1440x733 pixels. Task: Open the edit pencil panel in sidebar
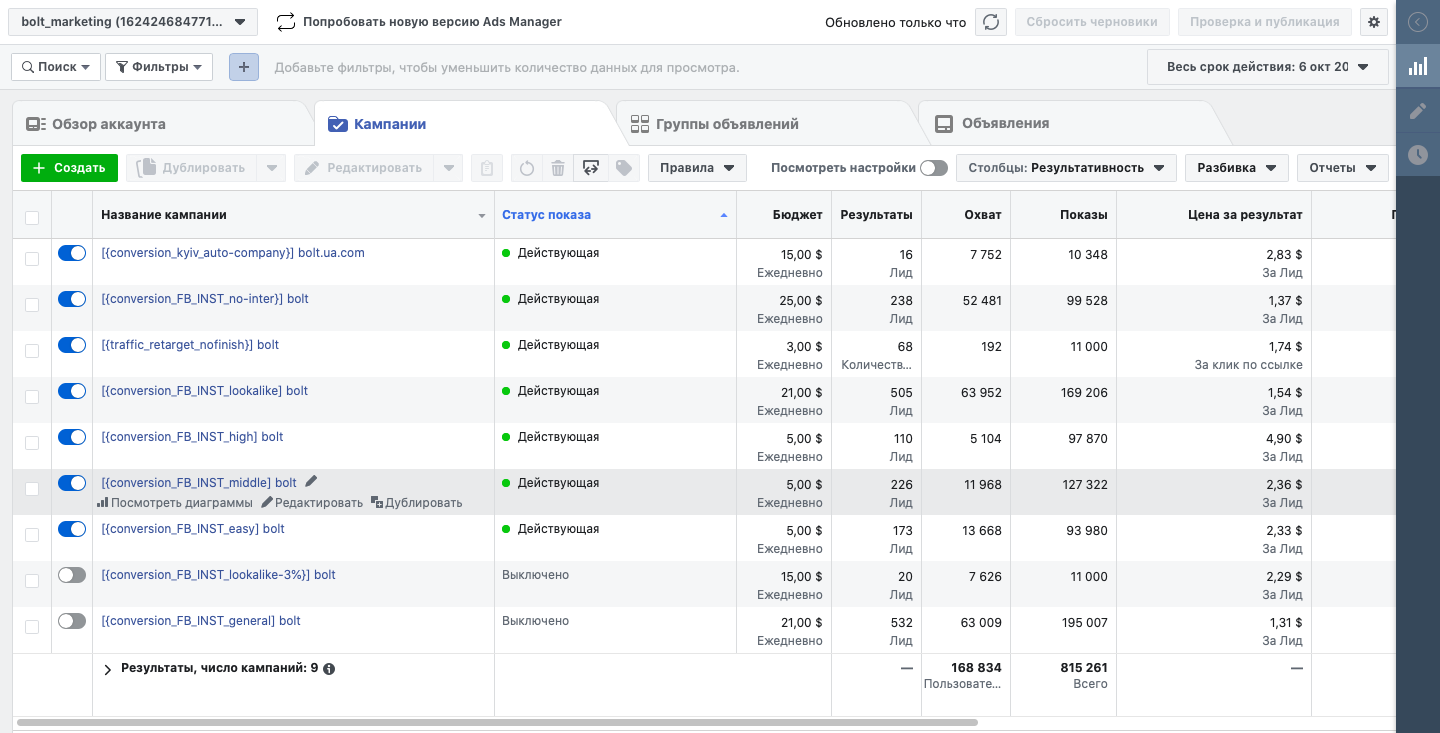tap(1418, 111)
